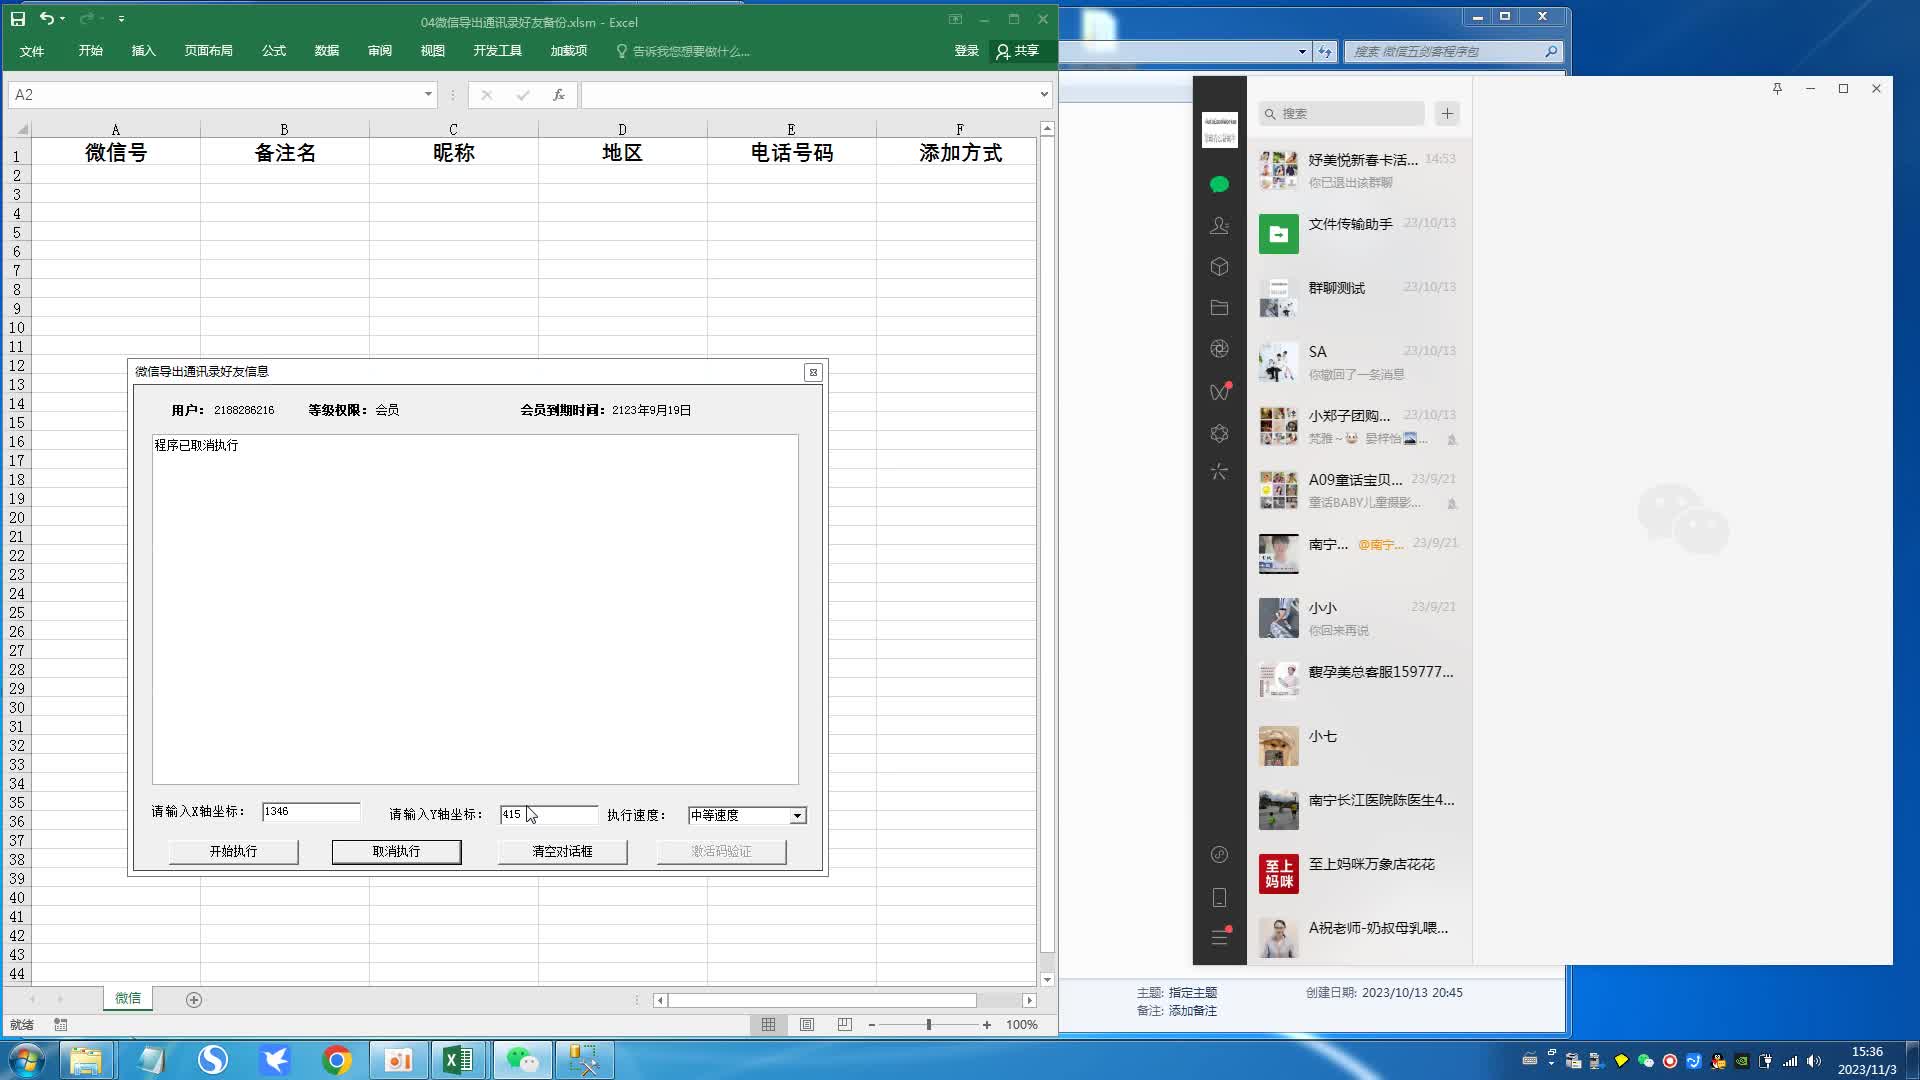Open the SA chat conversation

point(1359,362)
